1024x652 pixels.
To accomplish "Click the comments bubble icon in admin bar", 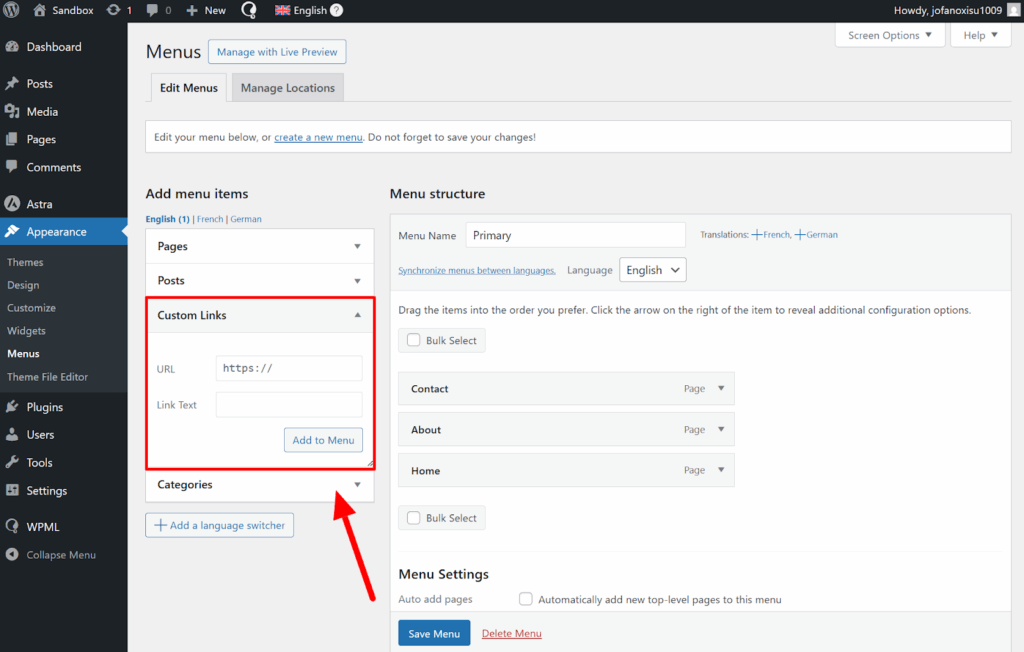I will tap(152, 10).
